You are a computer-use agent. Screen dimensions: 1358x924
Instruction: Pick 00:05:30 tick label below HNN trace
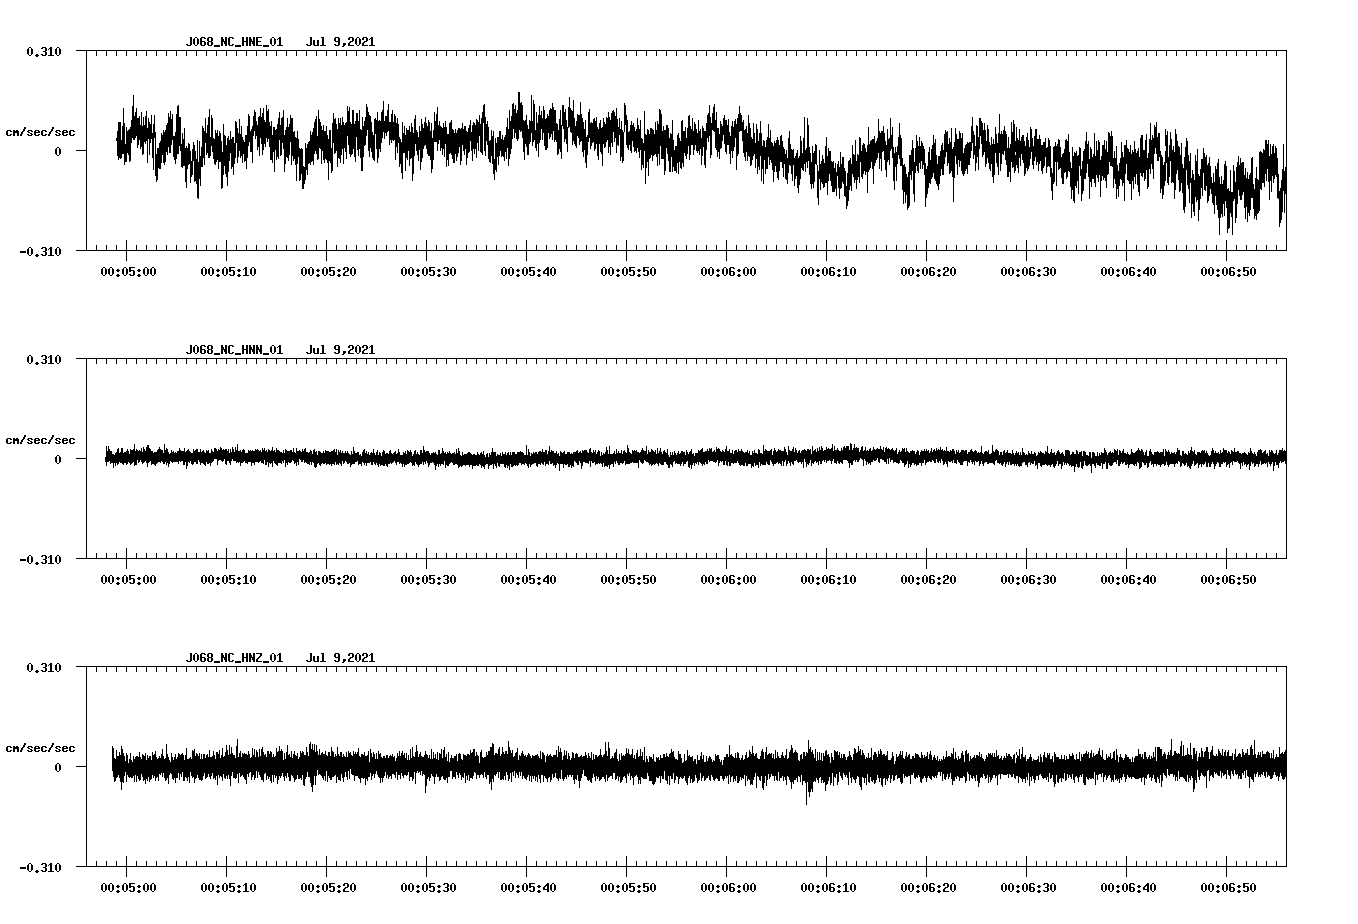tap(428, 580)
